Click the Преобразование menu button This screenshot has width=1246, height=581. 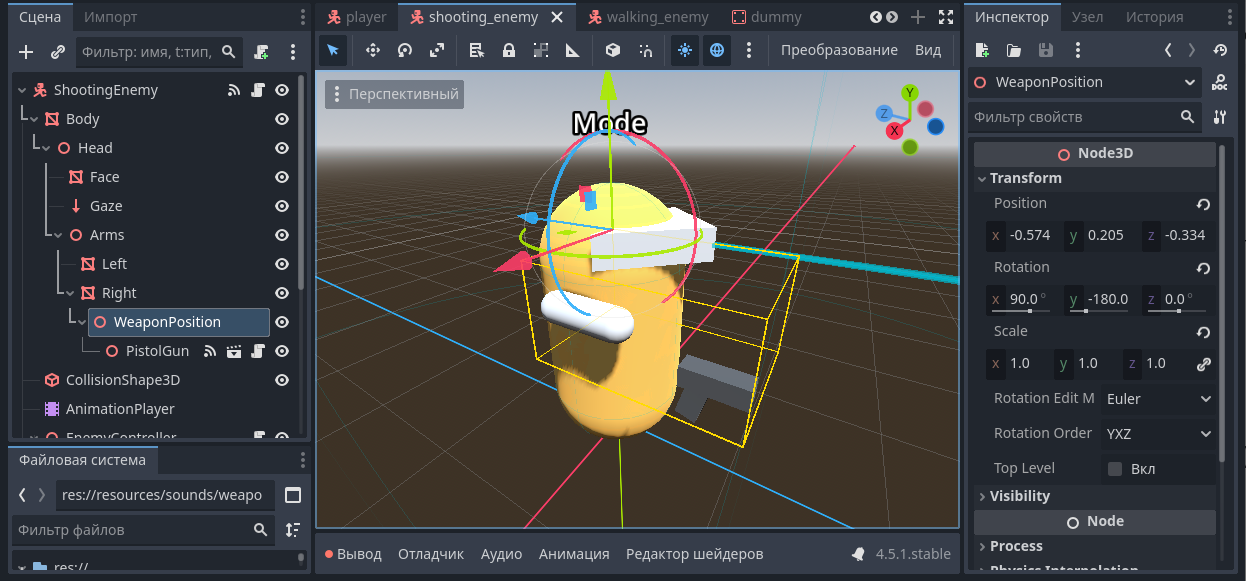pyautogui.click(x=838, y=50)
